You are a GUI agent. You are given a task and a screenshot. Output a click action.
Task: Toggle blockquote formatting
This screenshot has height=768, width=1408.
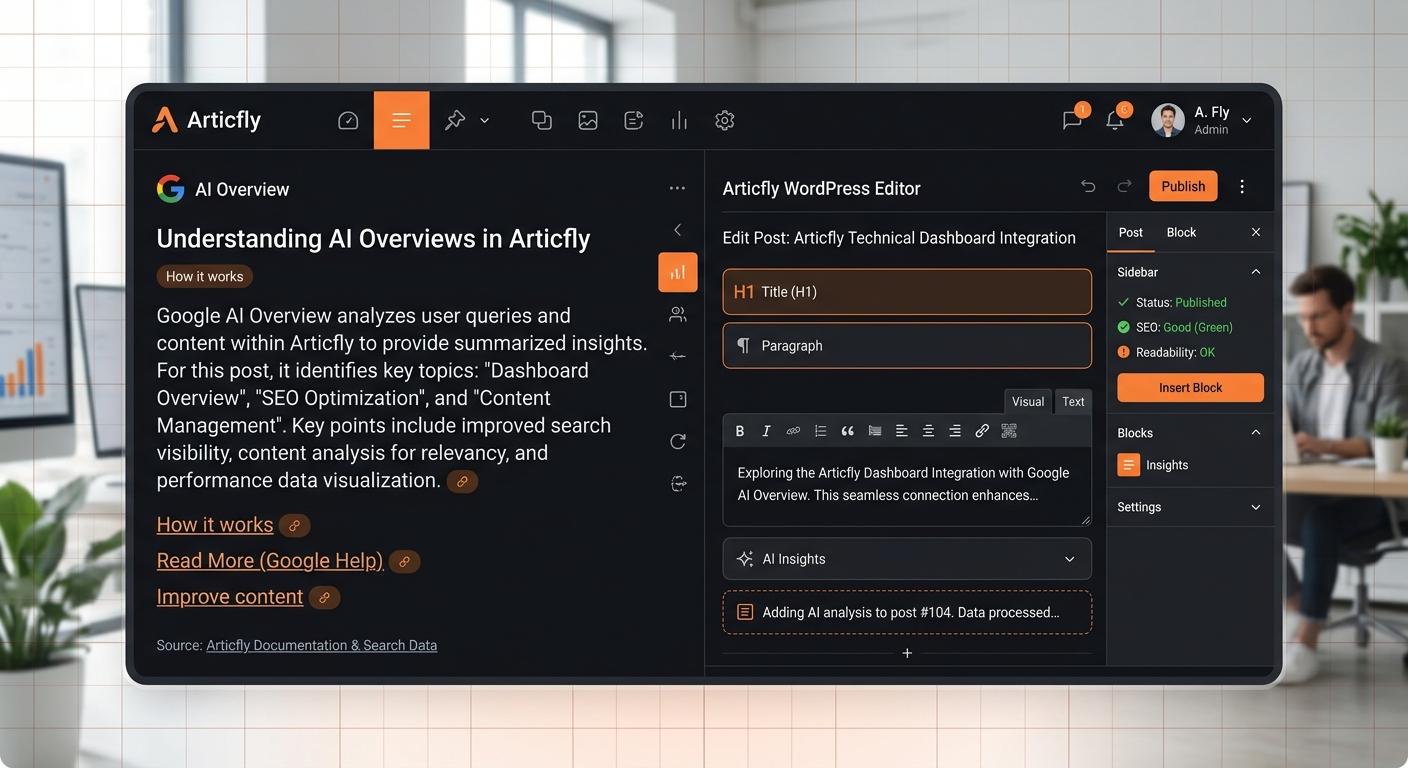(847, 431)
